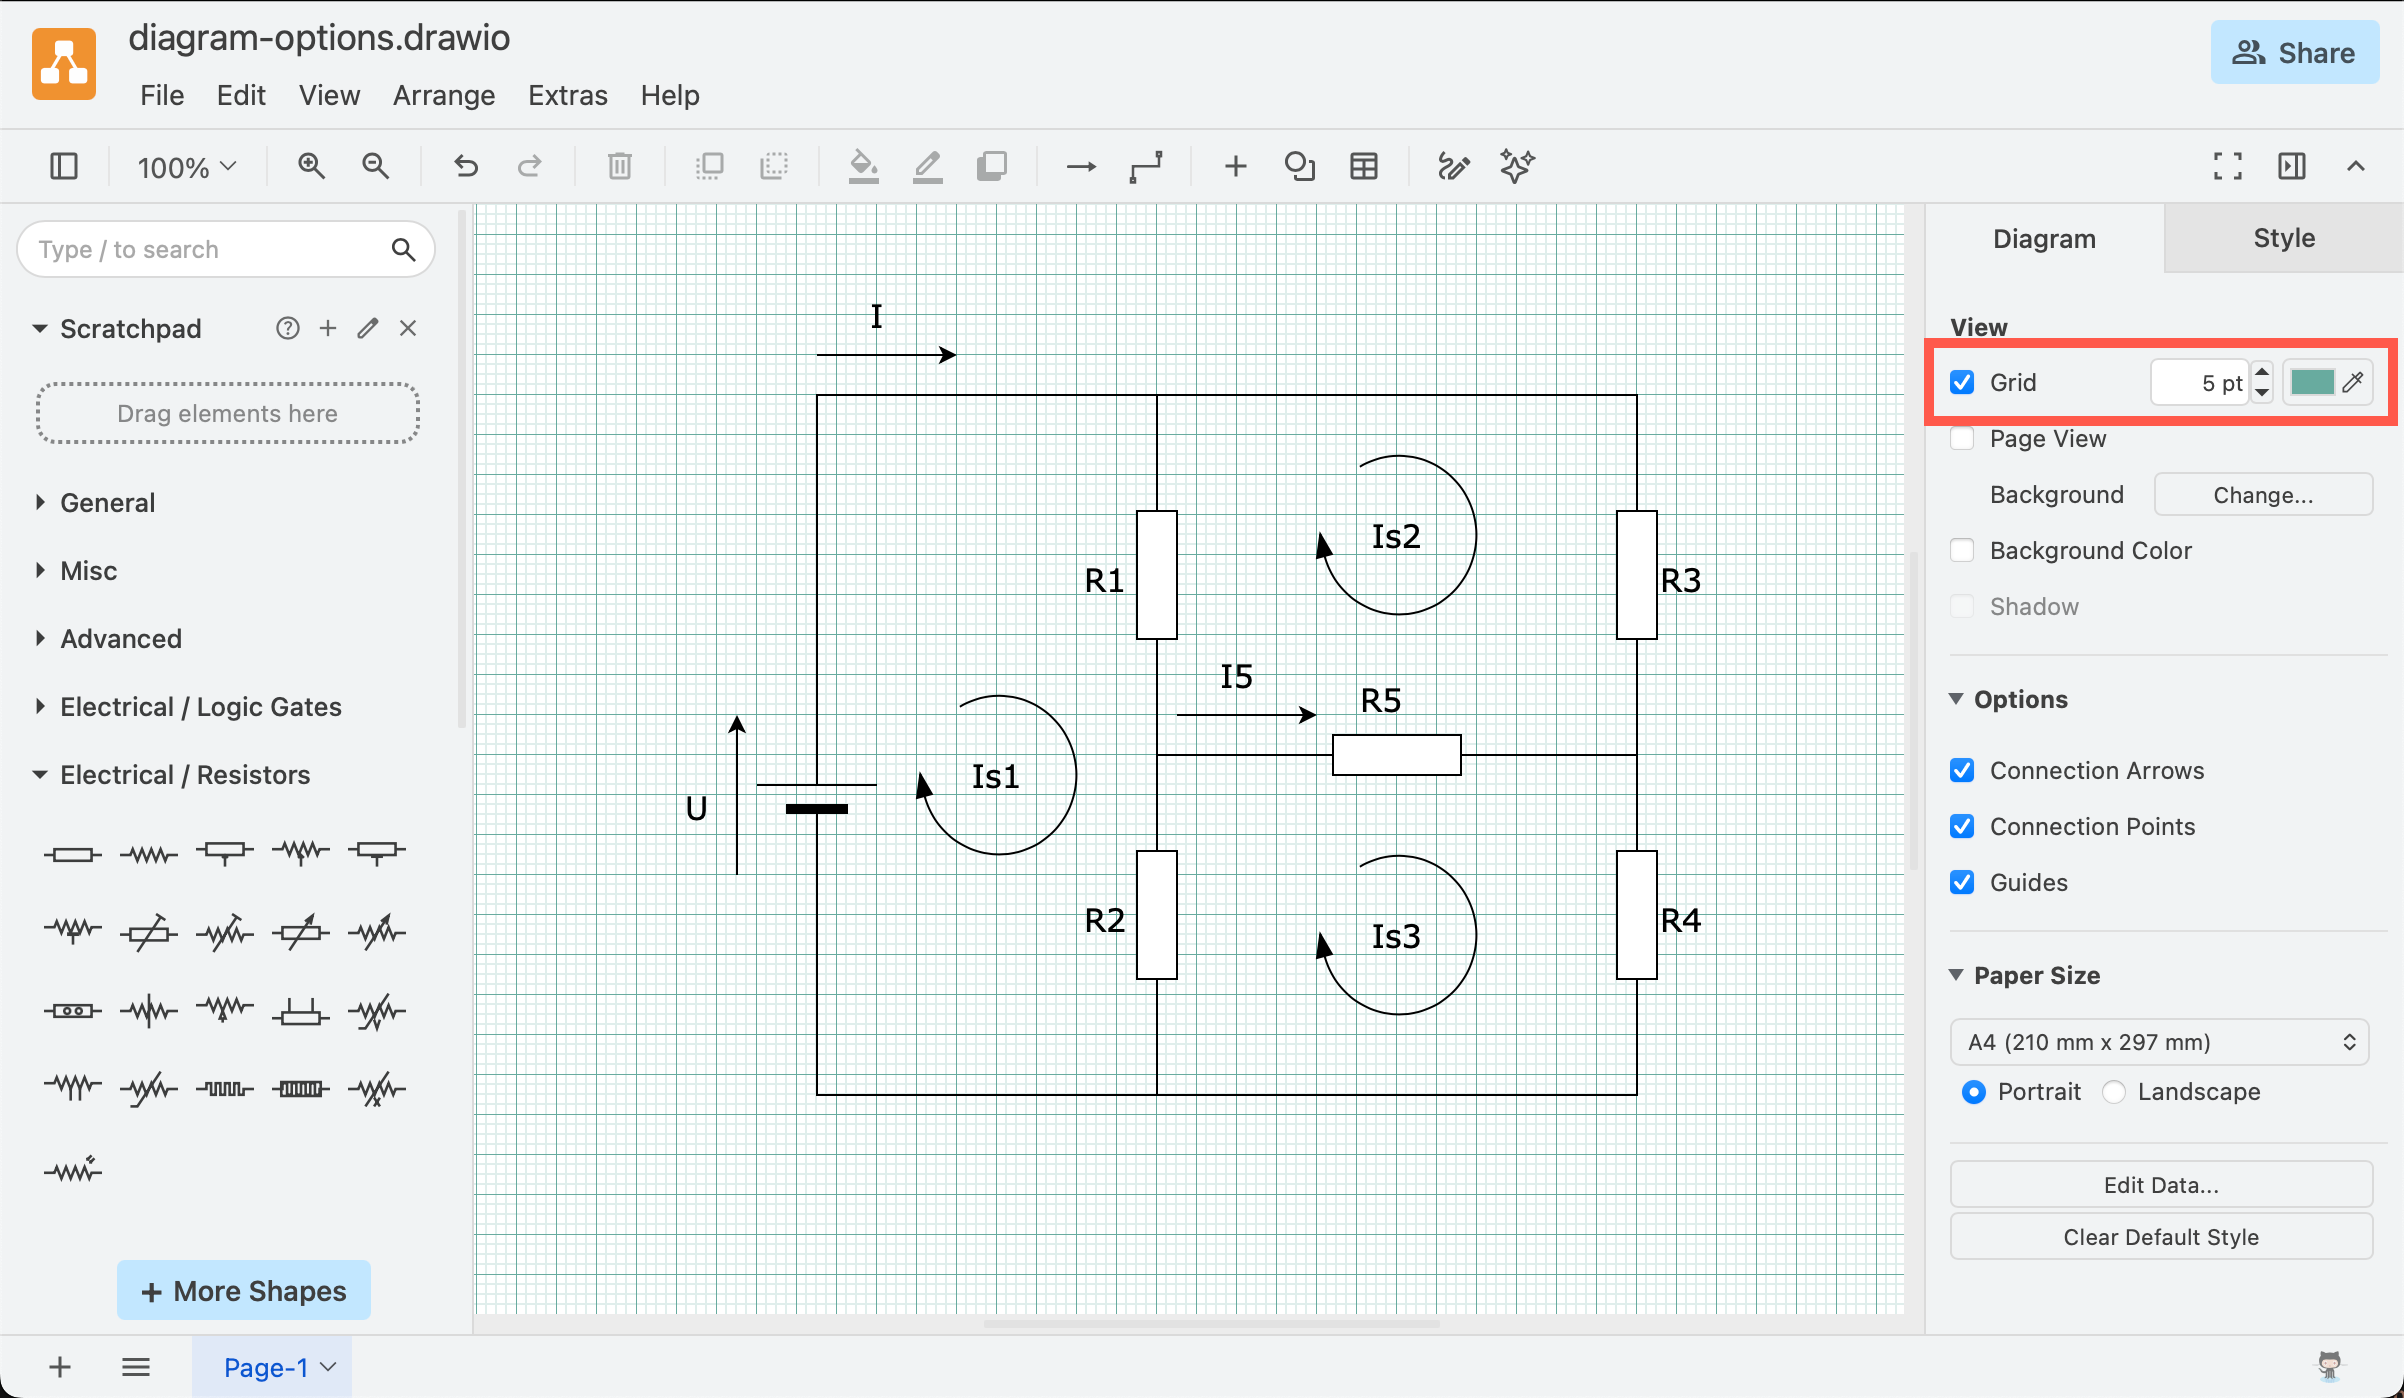Click the To Front icon

pos(710,166)
